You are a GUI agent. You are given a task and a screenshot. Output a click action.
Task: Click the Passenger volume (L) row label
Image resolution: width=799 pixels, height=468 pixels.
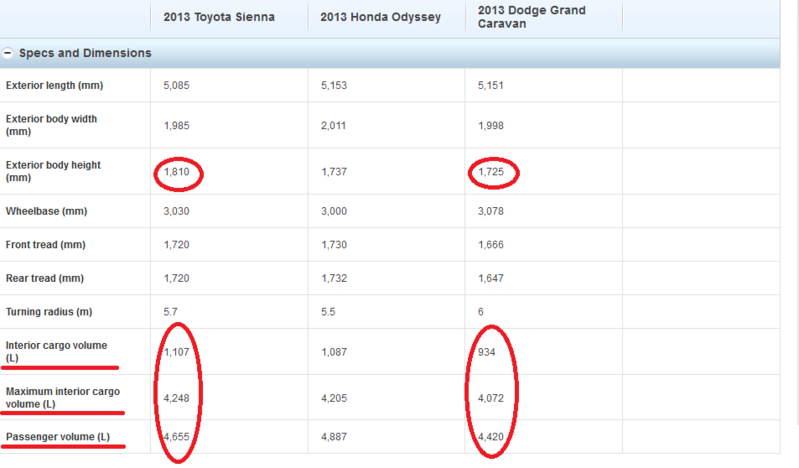[58, 437]
